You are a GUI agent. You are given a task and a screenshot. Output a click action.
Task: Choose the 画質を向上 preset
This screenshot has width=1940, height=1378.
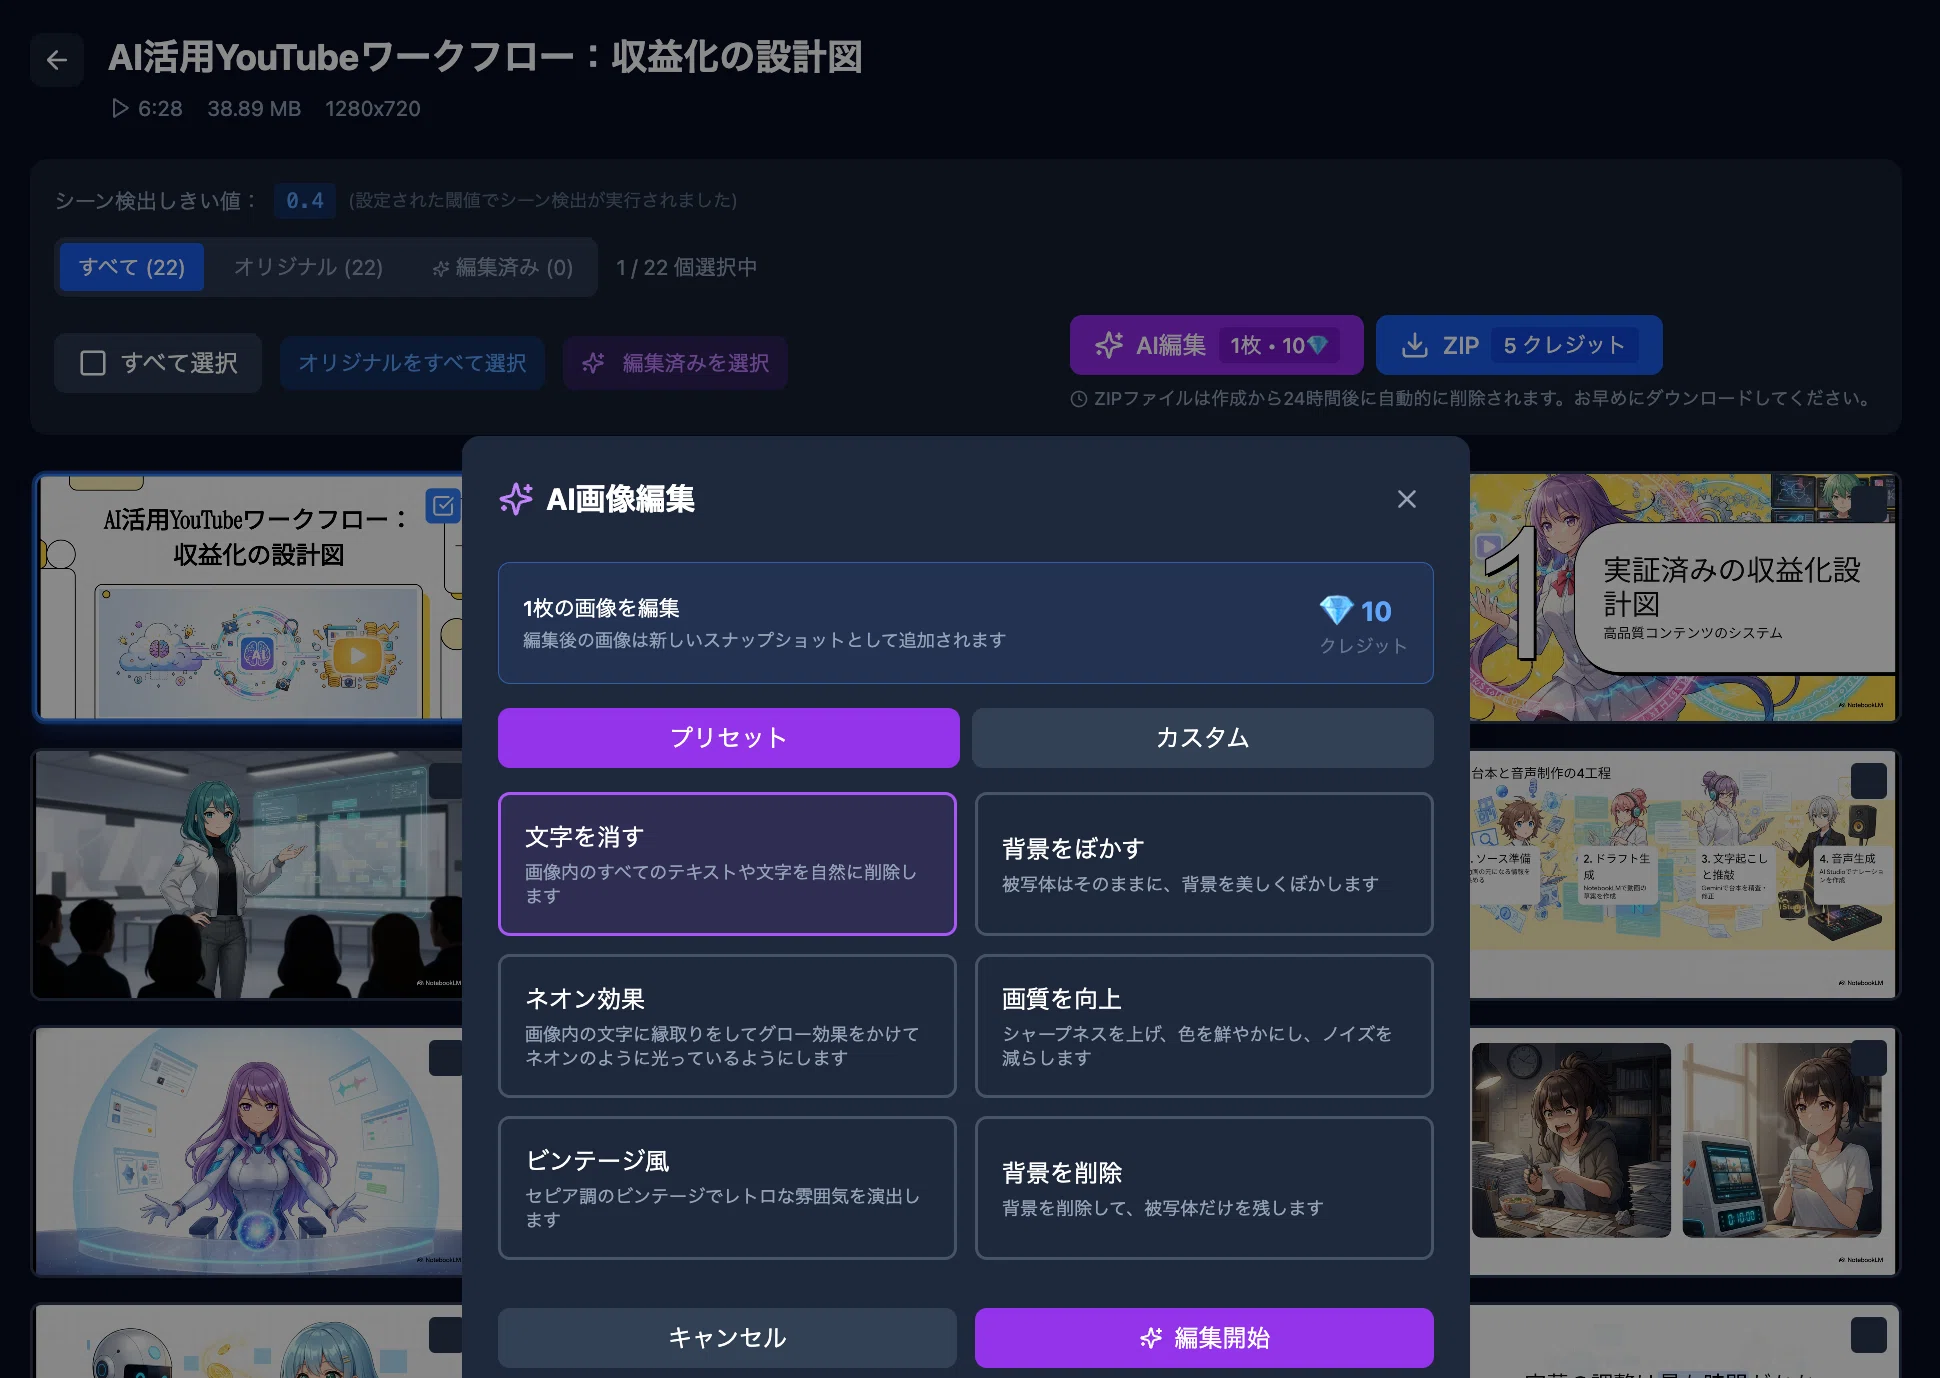pos(1204,1026)
